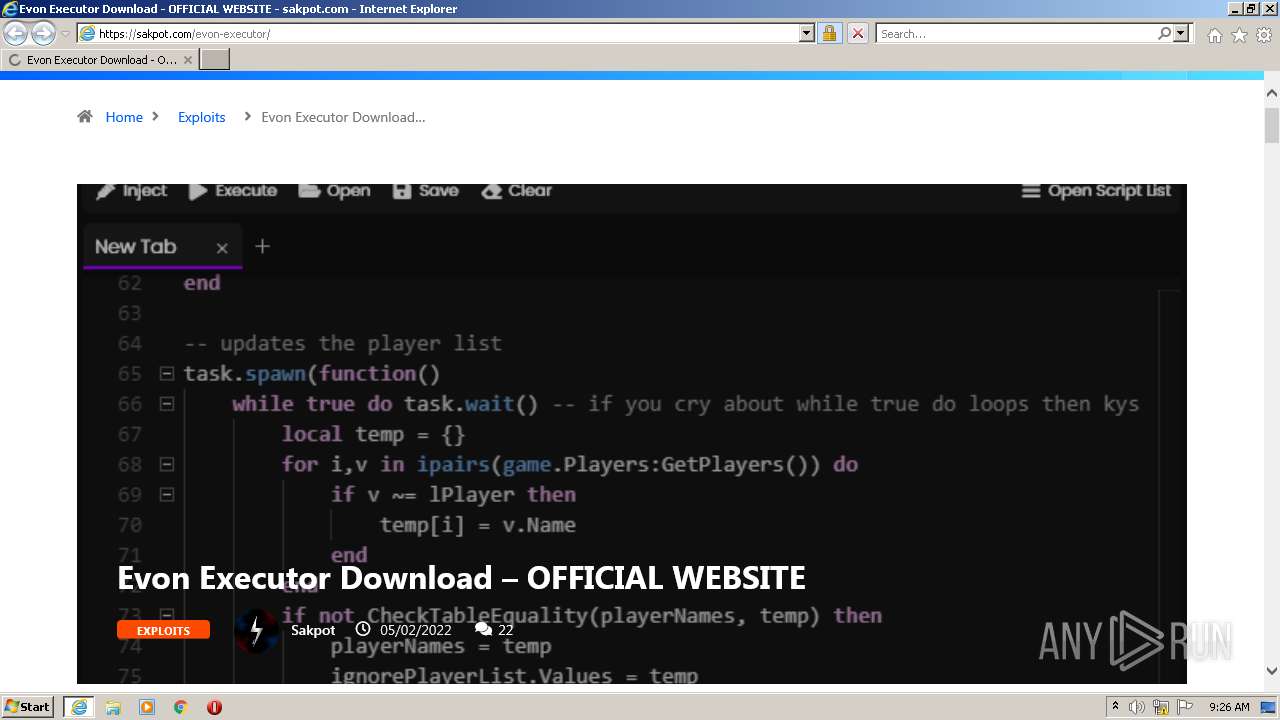
Task: Open the Exploits breadcrumb link
Action: tap(202, 117)
